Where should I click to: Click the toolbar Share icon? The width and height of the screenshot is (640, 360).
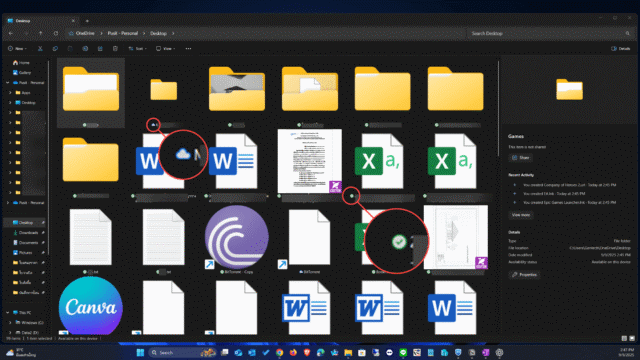(100, 49)
